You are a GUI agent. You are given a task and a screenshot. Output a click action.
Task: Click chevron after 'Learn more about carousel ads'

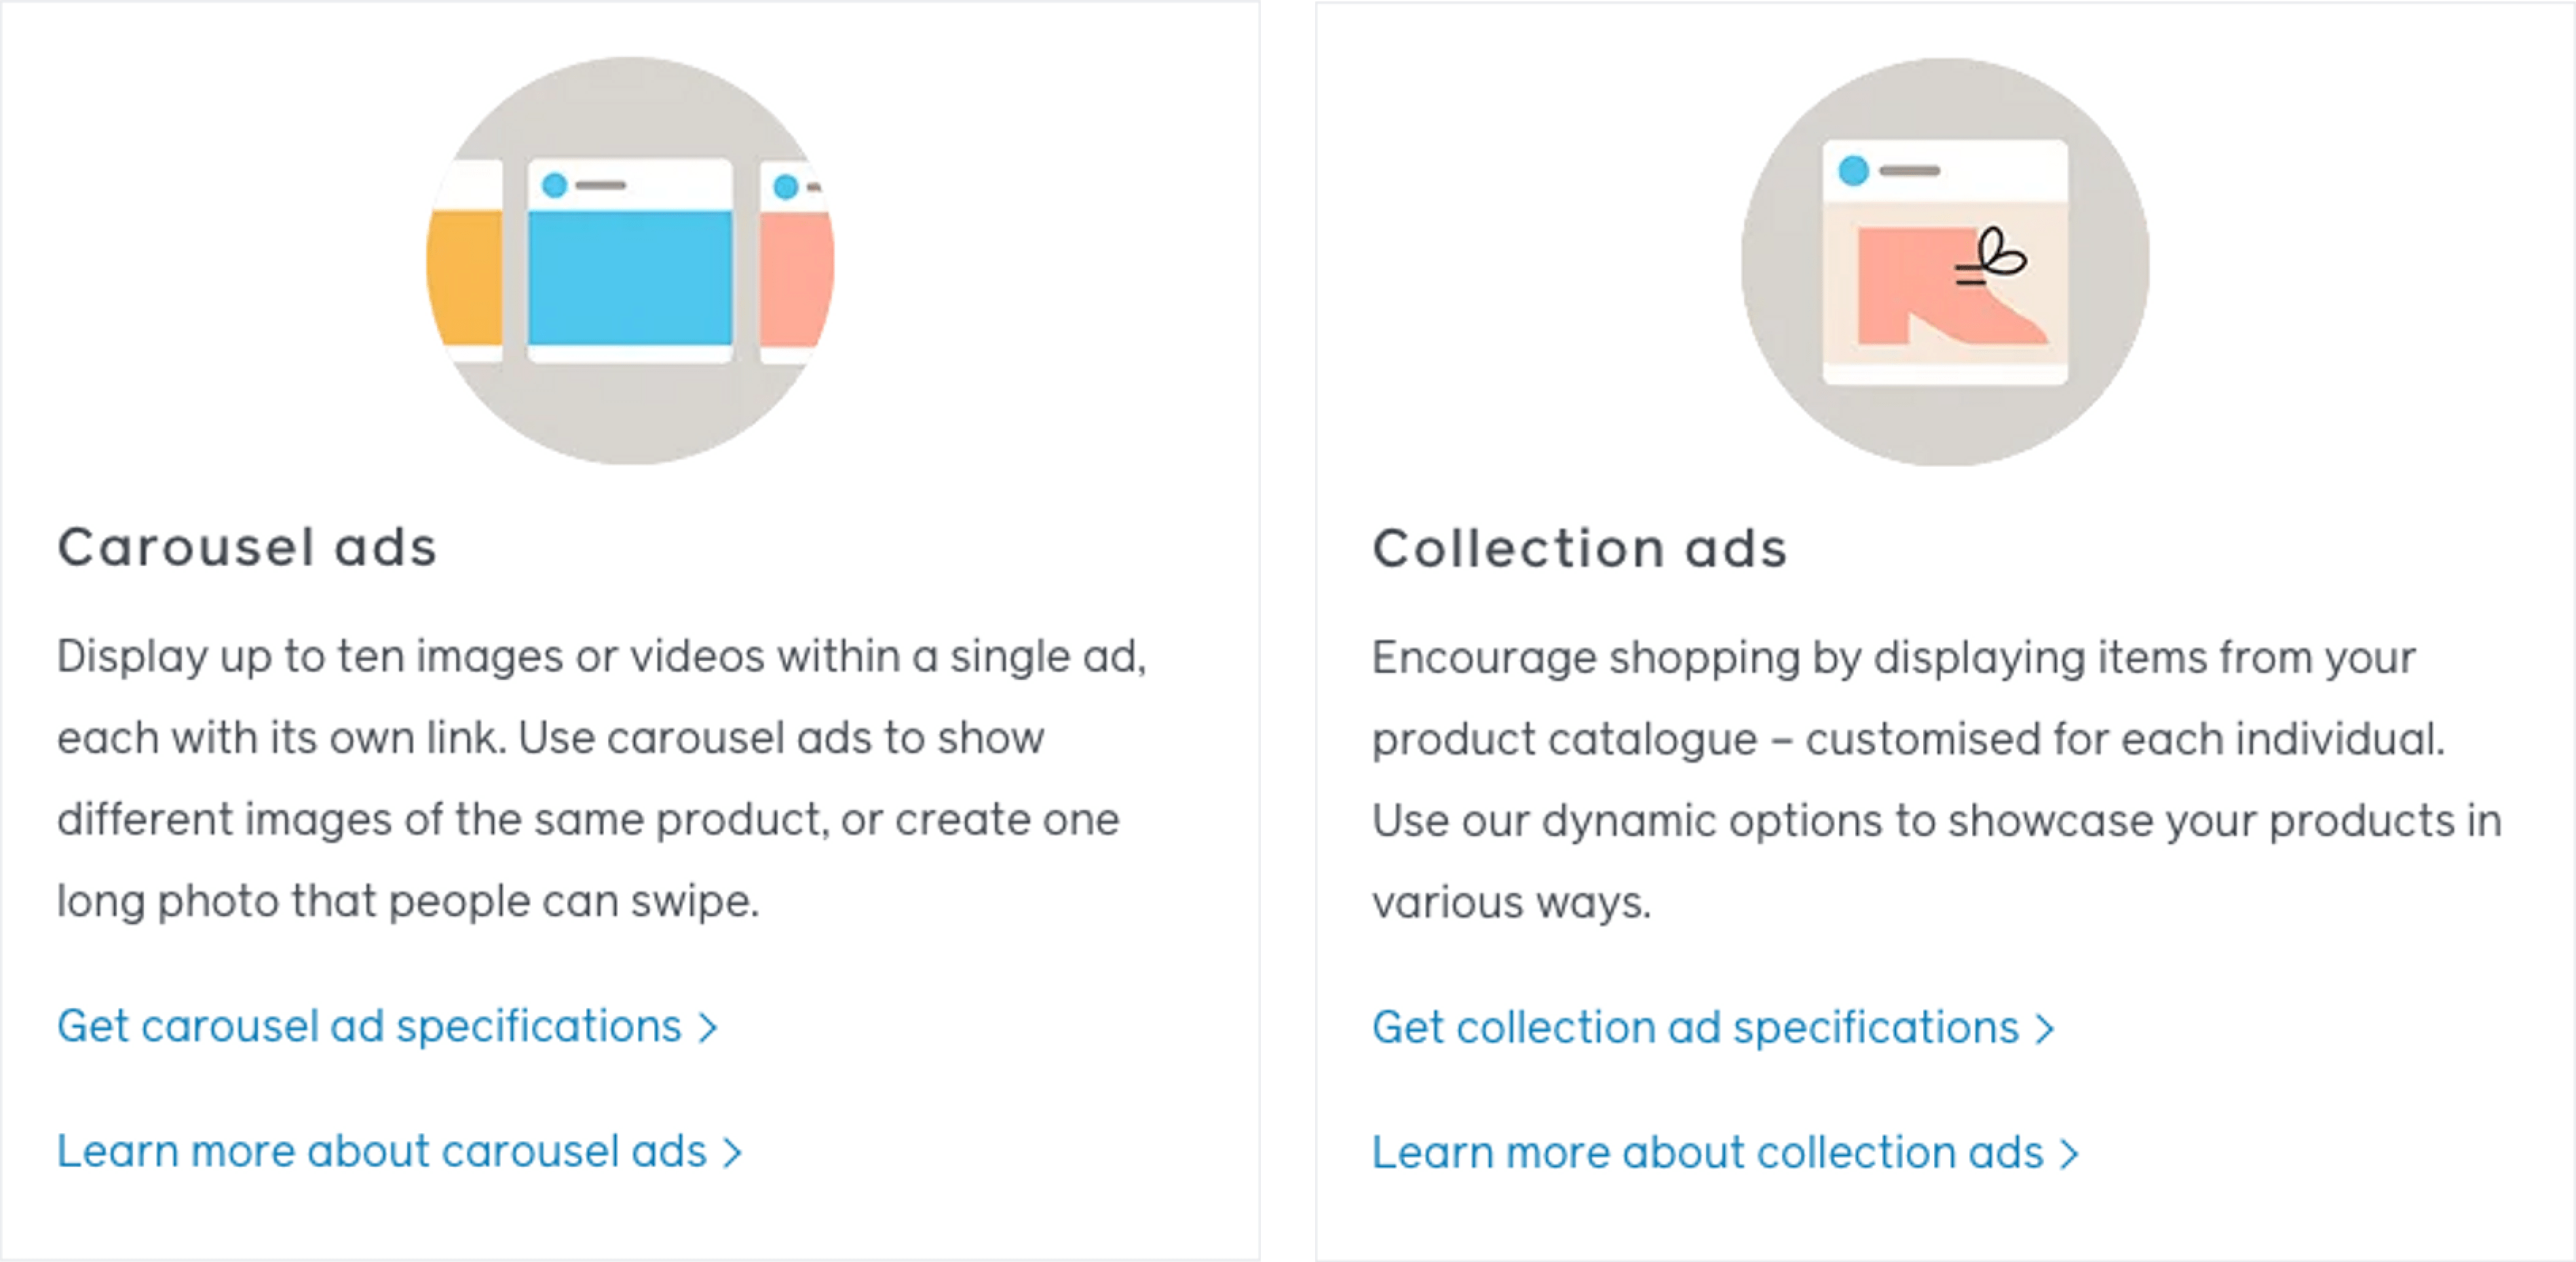pyautogui.click(x=733, y=1153)
